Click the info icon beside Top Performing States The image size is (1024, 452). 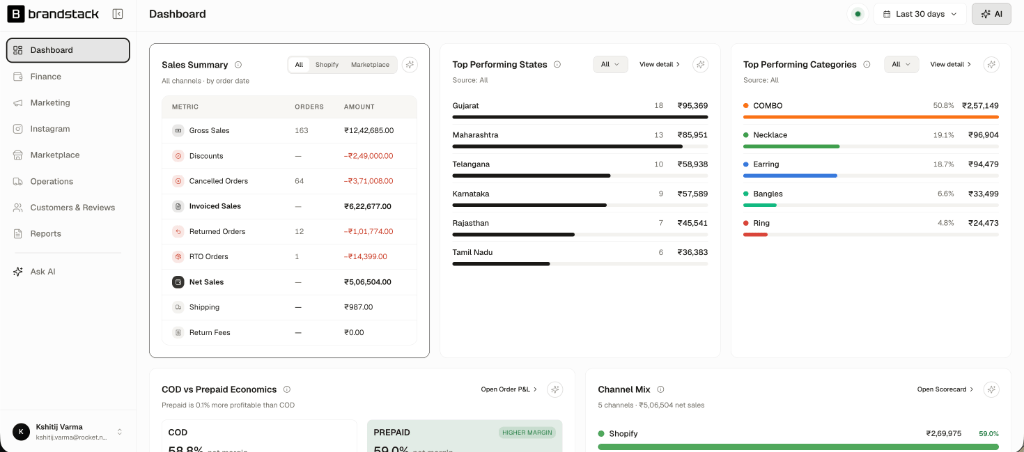tap(557, 65)
